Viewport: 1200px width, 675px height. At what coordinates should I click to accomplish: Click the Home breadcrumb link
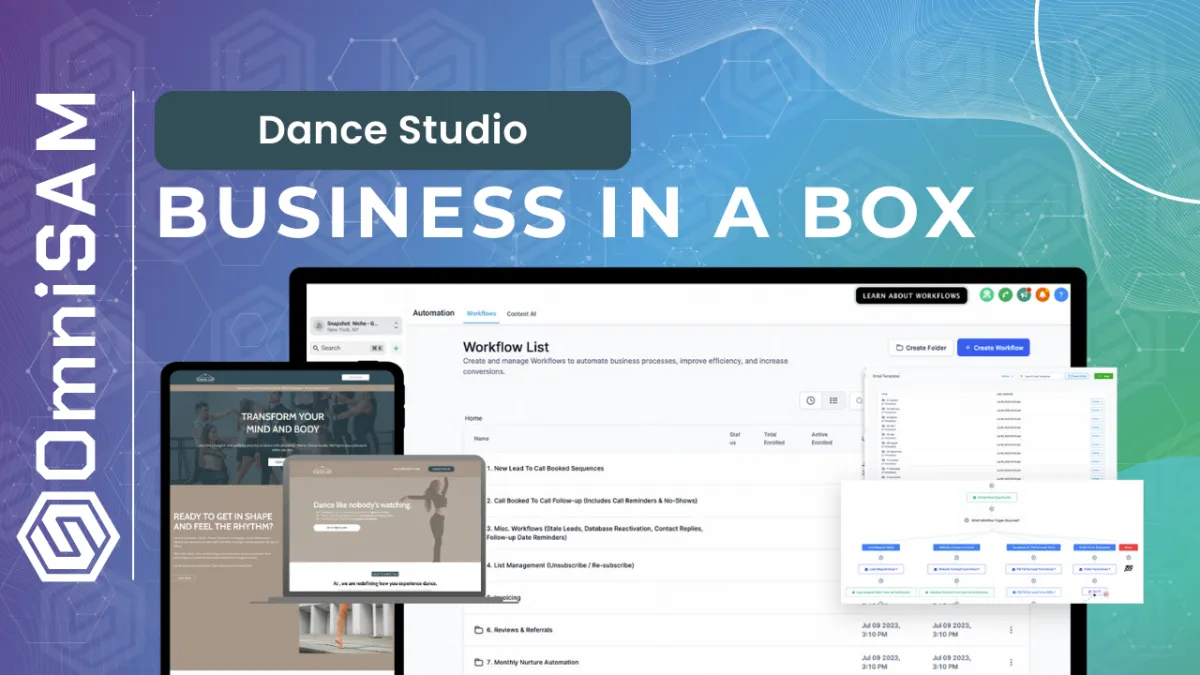(x=474, y=417)
